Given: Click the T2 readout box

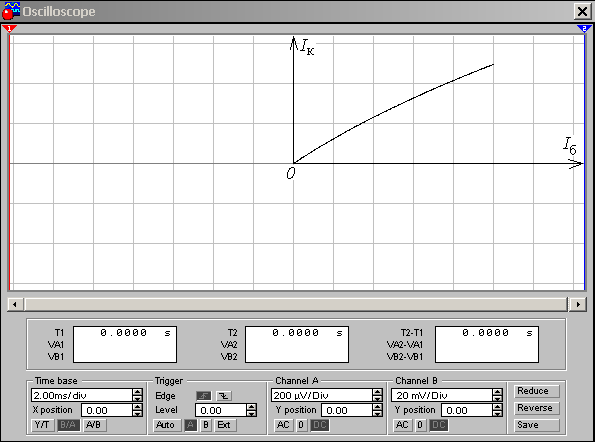Looking at the screenshot, I should pos(297,344).
